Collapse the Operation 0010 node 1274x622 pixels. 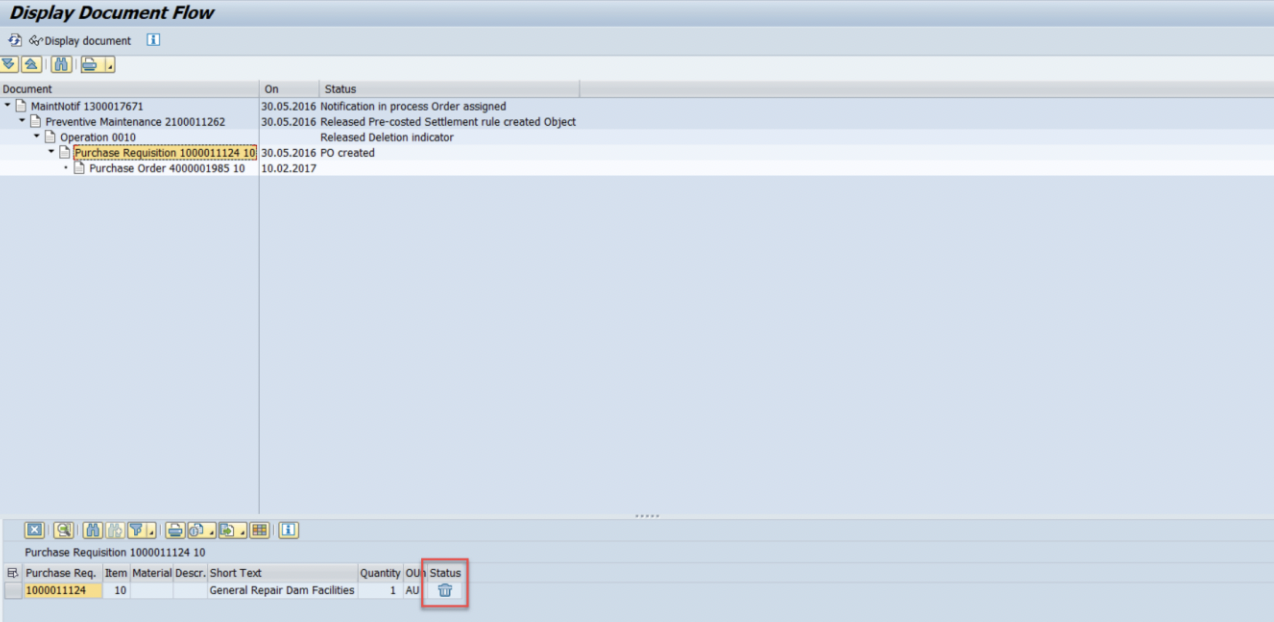tap(37, 137)
